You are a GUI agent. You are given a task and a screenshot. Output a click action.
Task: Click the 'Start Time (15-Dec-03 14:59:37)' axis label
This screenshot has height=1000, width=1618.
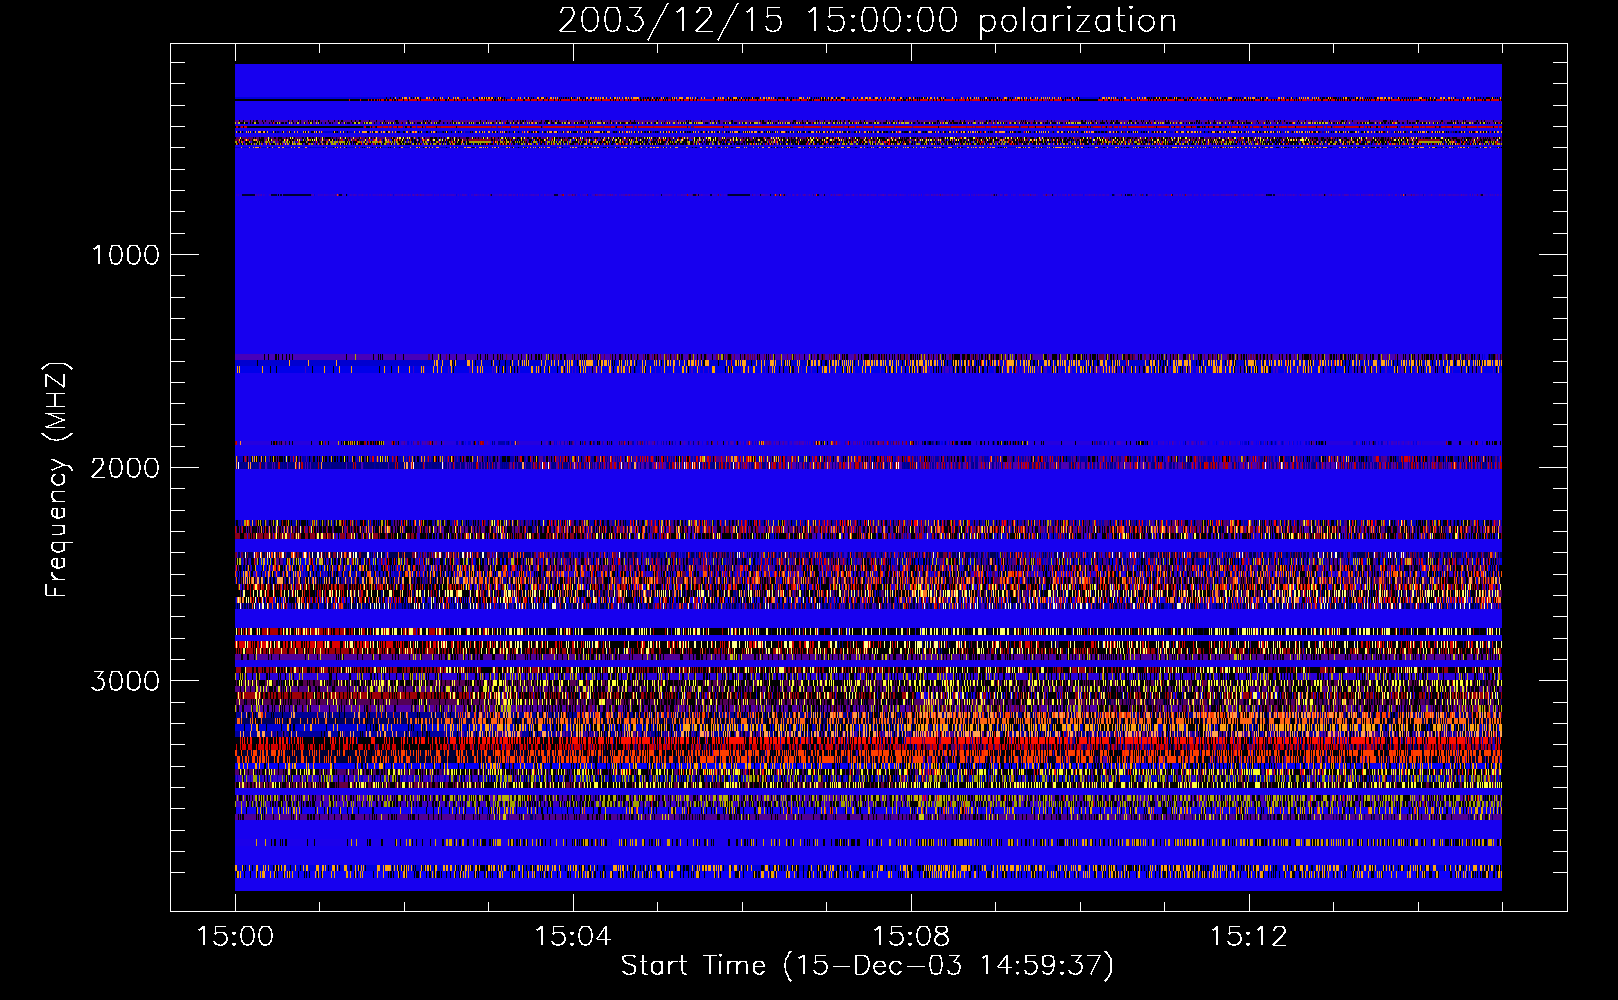pos(867,966)
